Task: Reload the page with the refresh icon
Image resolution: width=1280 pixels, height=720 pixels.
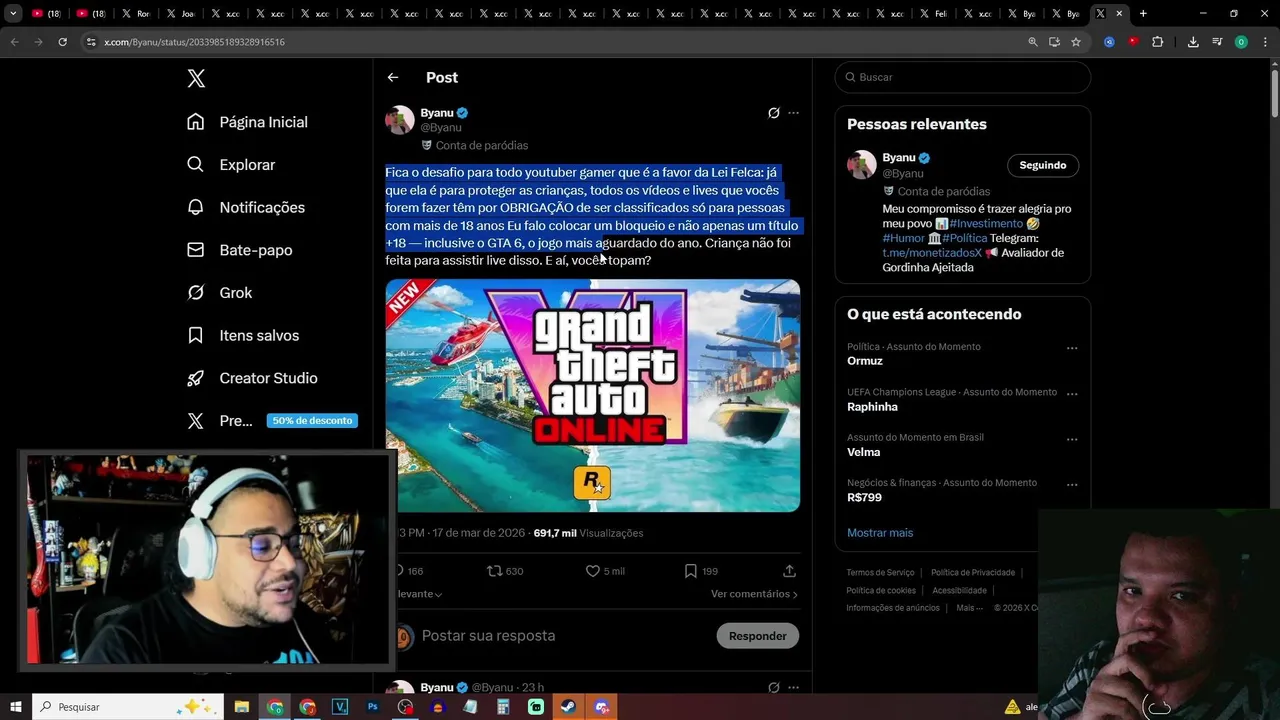Action: click(62, 42)
